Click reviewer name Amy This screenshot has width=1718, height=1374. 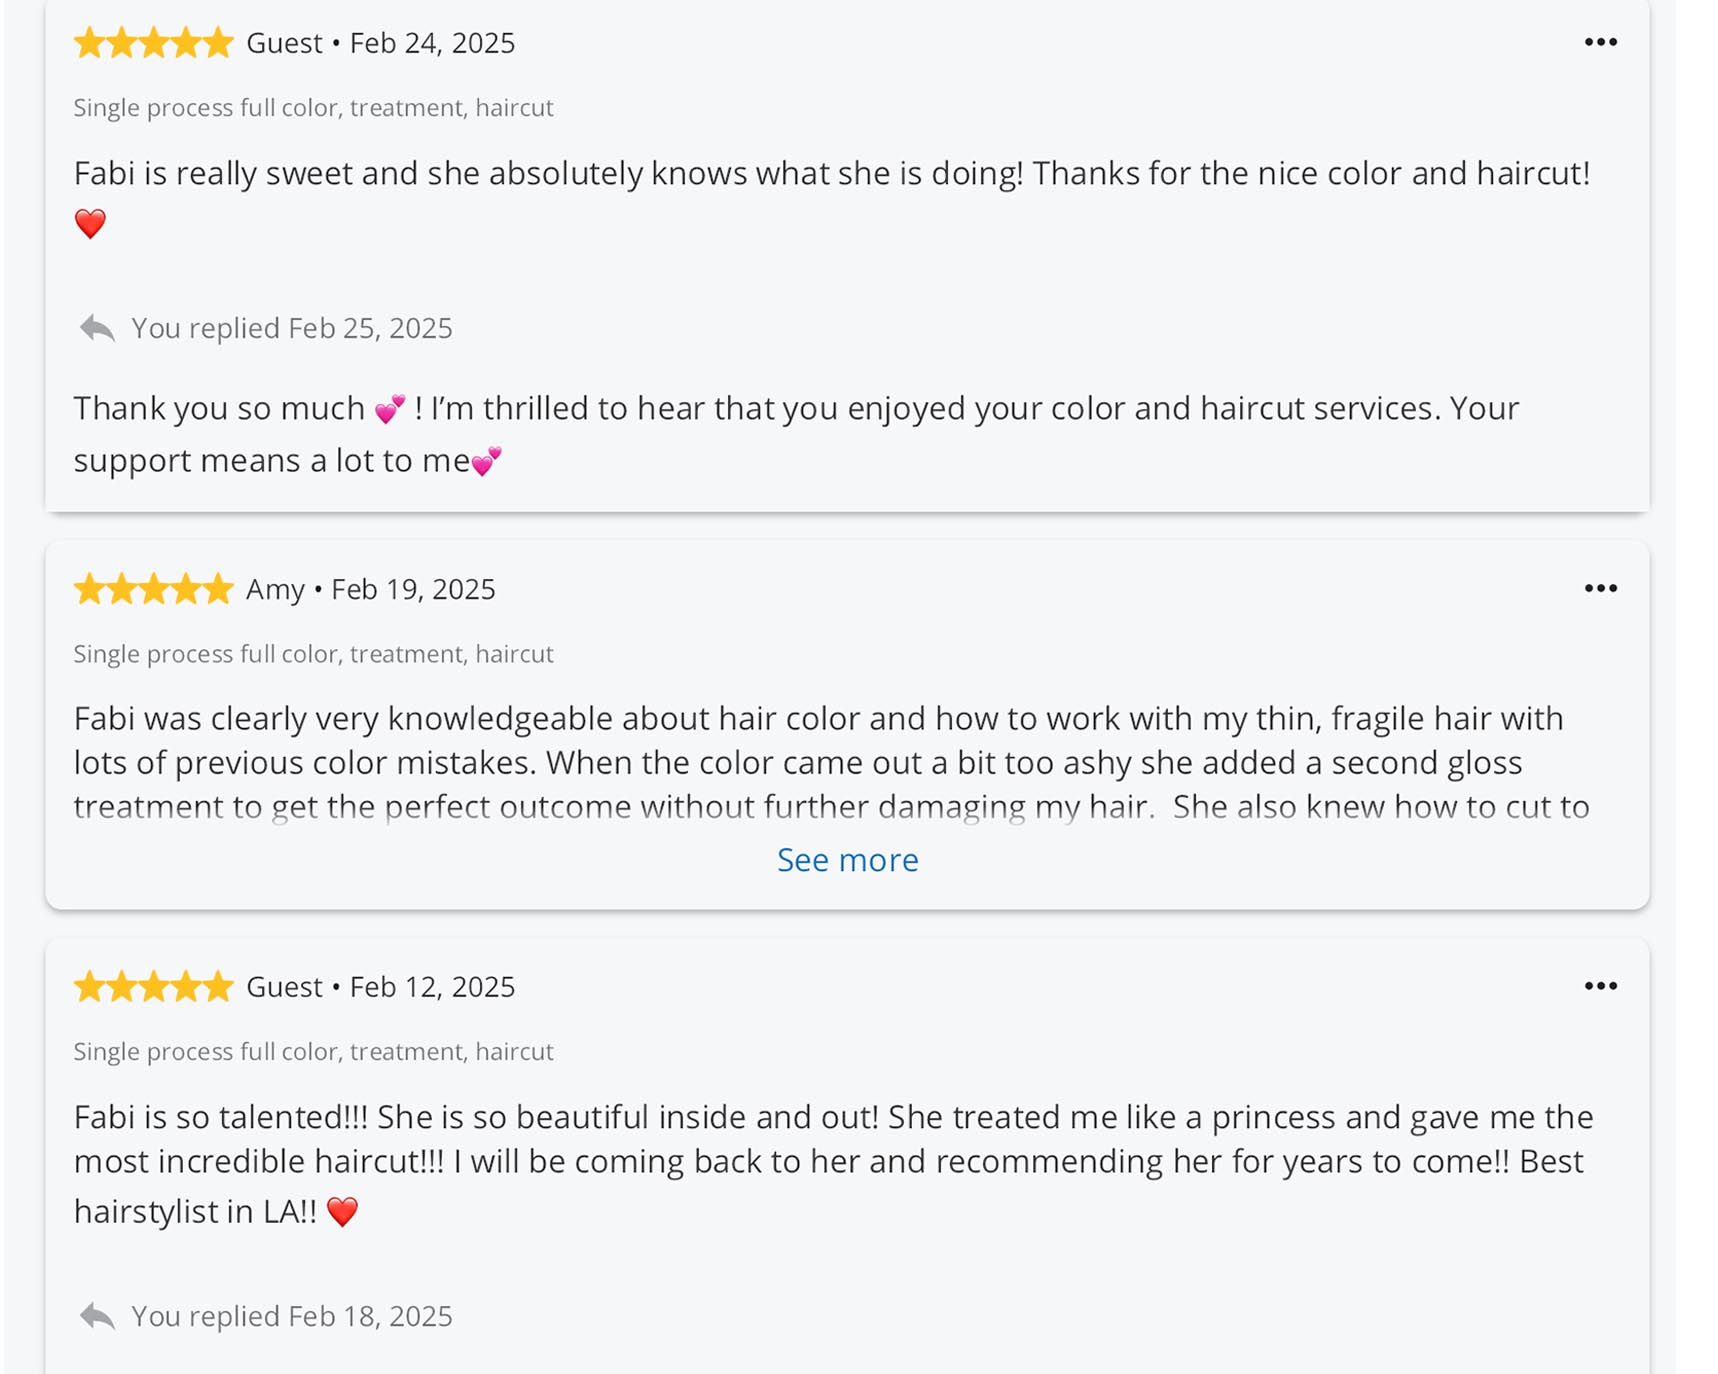coord(275,589)
